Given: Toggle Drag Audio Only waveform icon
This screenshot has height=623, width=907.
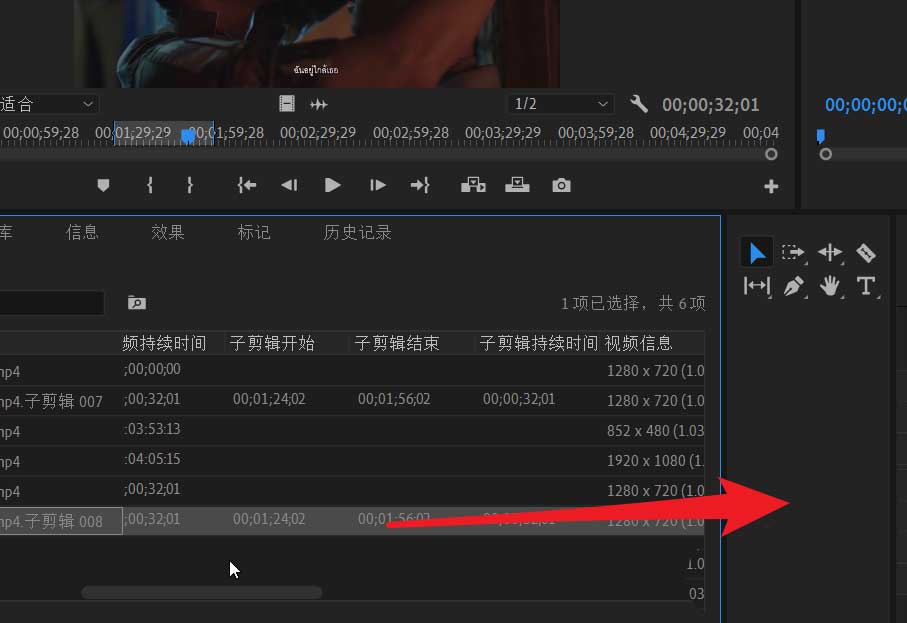Looking at the screenshot, I should (x=319, y=104).
